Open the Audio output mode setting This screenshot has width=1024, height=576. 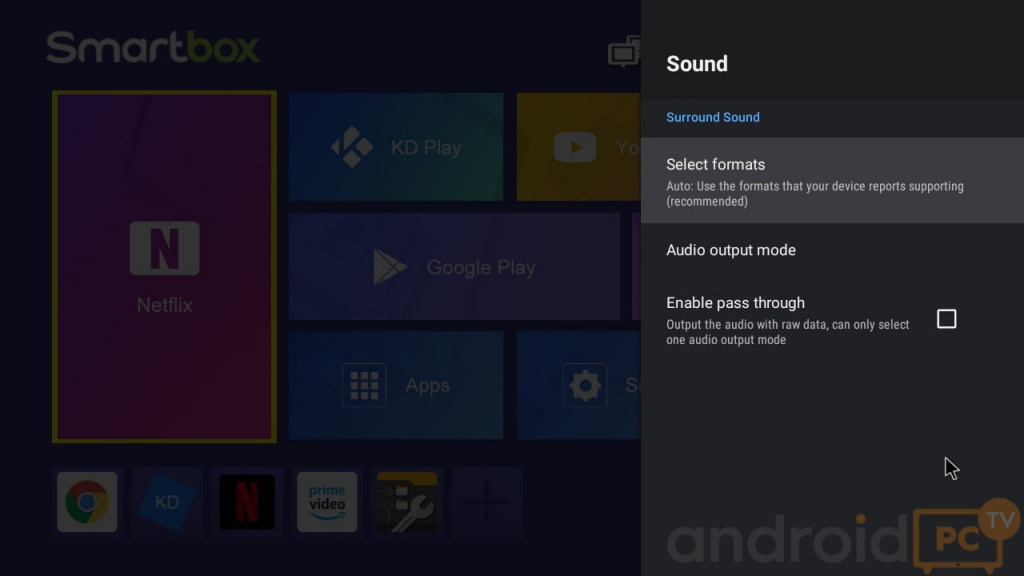[x=731, y=250]
